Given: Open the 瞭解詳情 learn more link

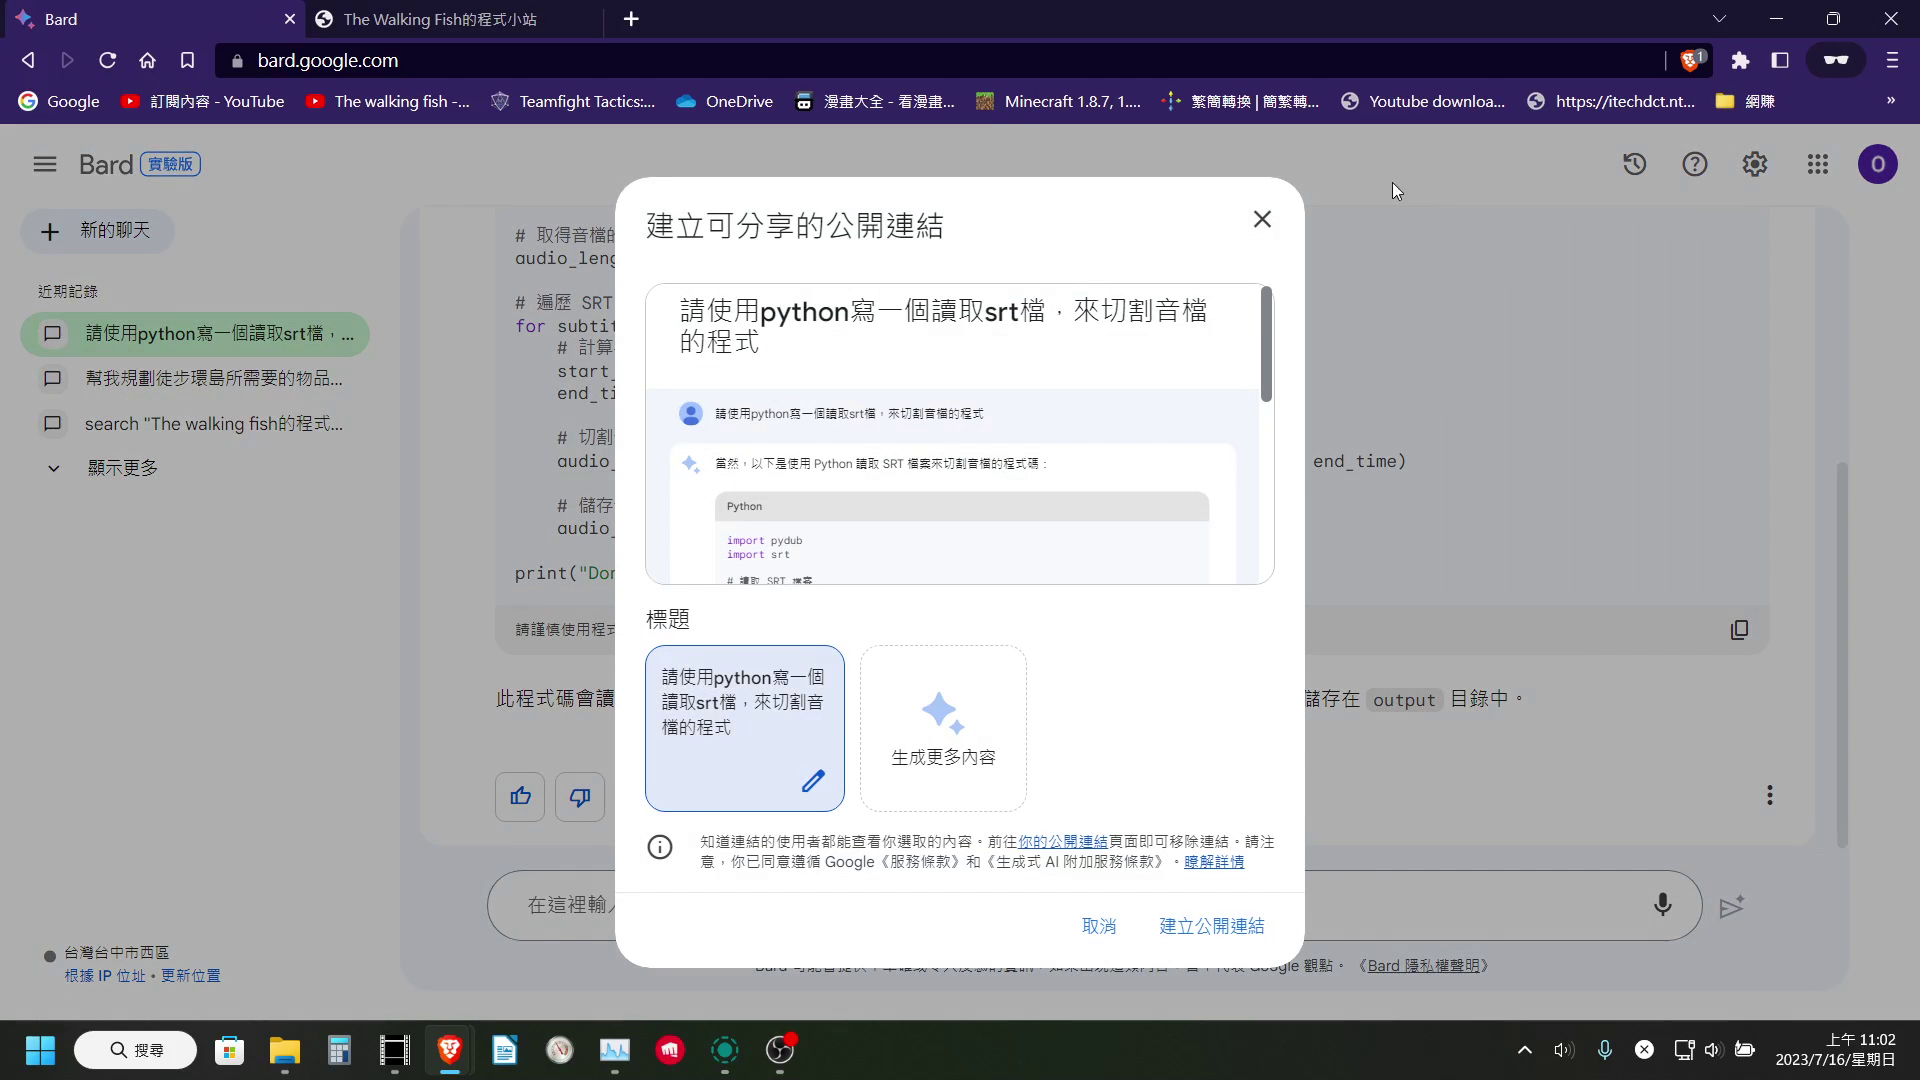Looking at the screenshot, I should tap(1214, 862).
